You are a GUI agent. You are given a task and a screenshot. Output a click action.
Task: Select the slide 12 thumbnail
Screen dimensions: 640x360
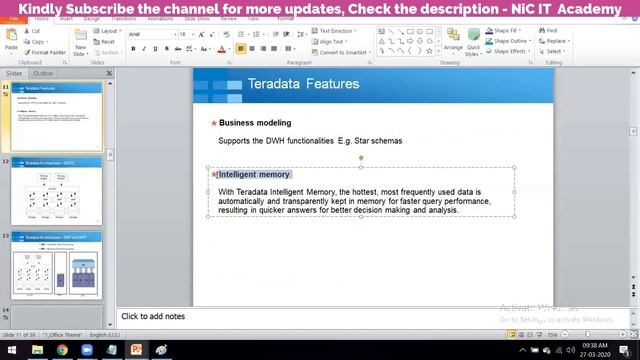[x=56, y=191]
